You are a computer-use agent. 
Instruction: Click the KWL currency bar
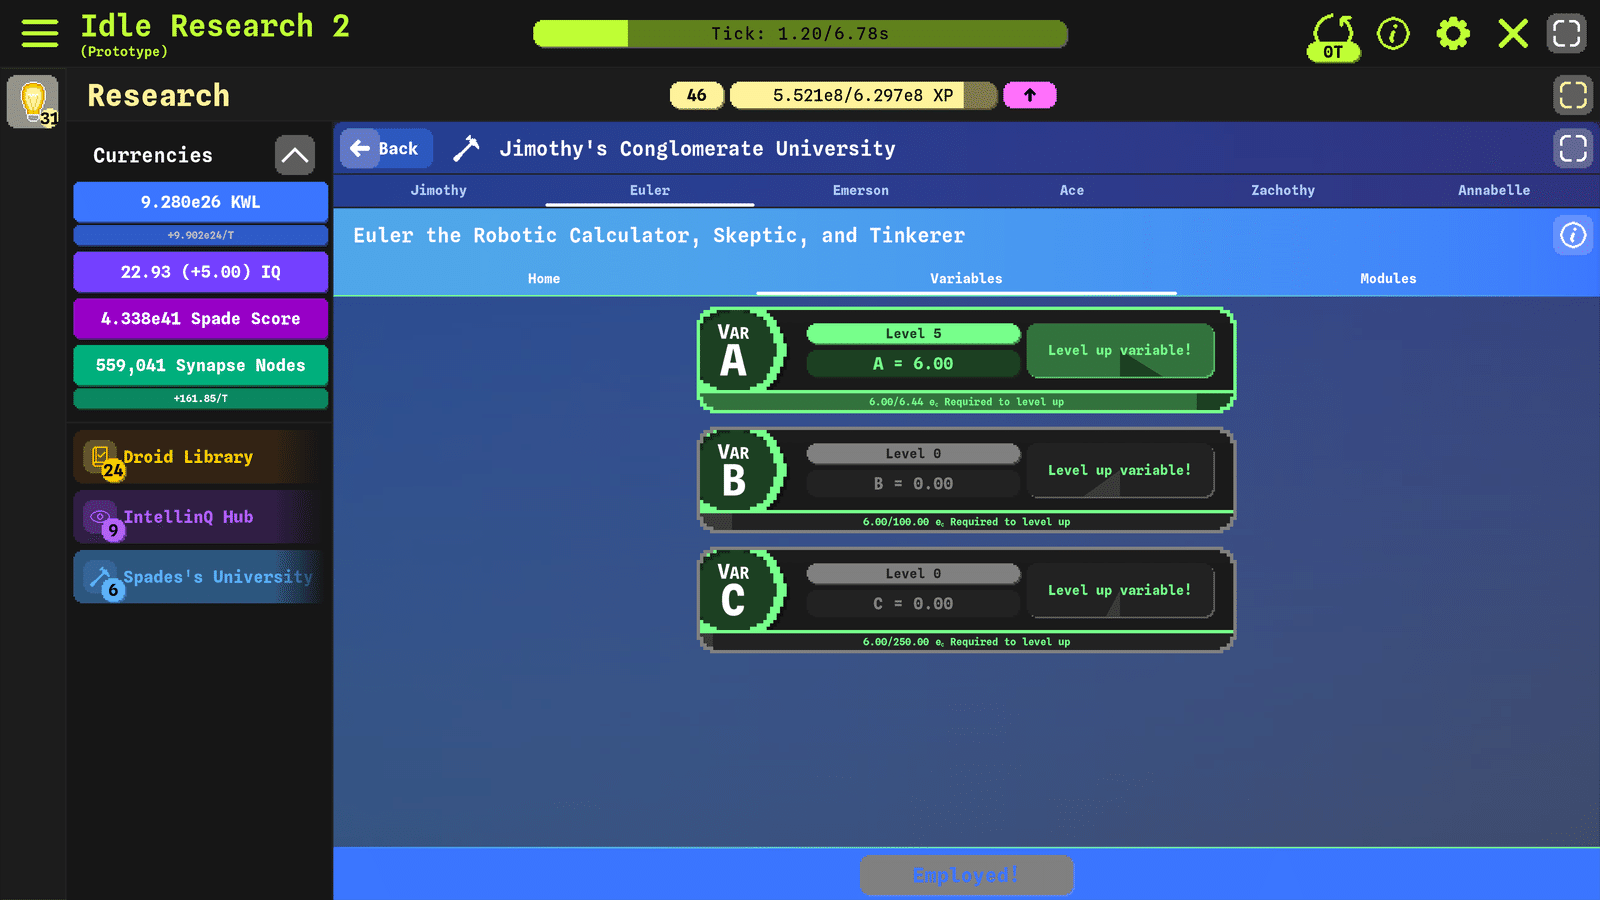[x=200, y=202]
